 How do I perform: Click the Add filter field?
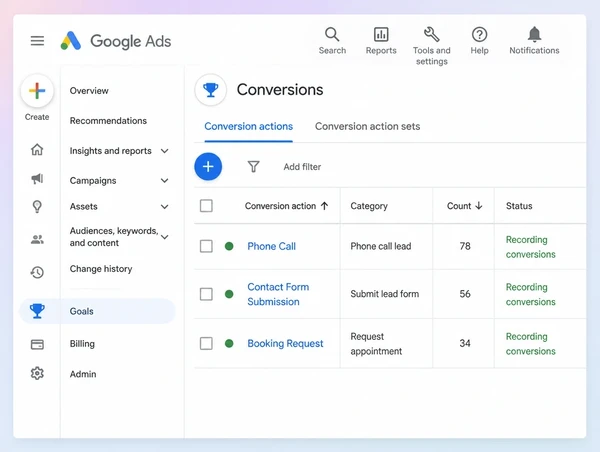[x=302, y=167]
